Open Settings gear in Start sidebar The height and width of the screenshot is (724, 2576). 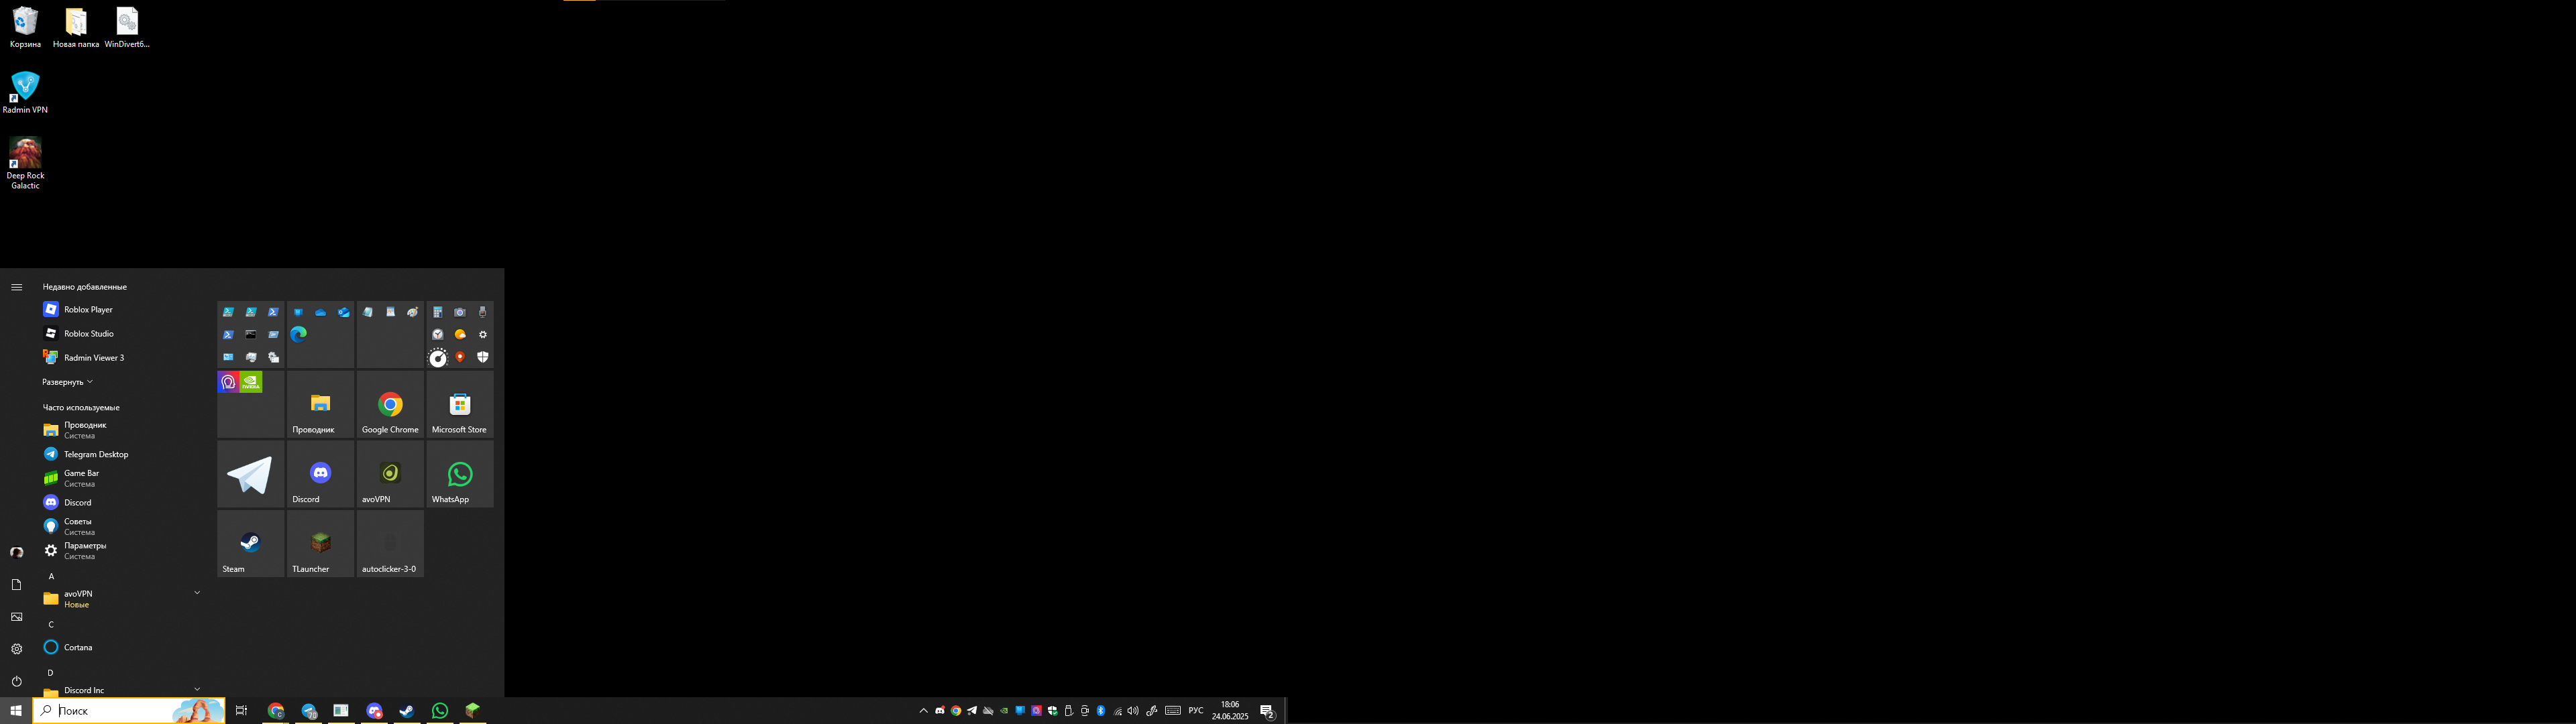point(16,649)
